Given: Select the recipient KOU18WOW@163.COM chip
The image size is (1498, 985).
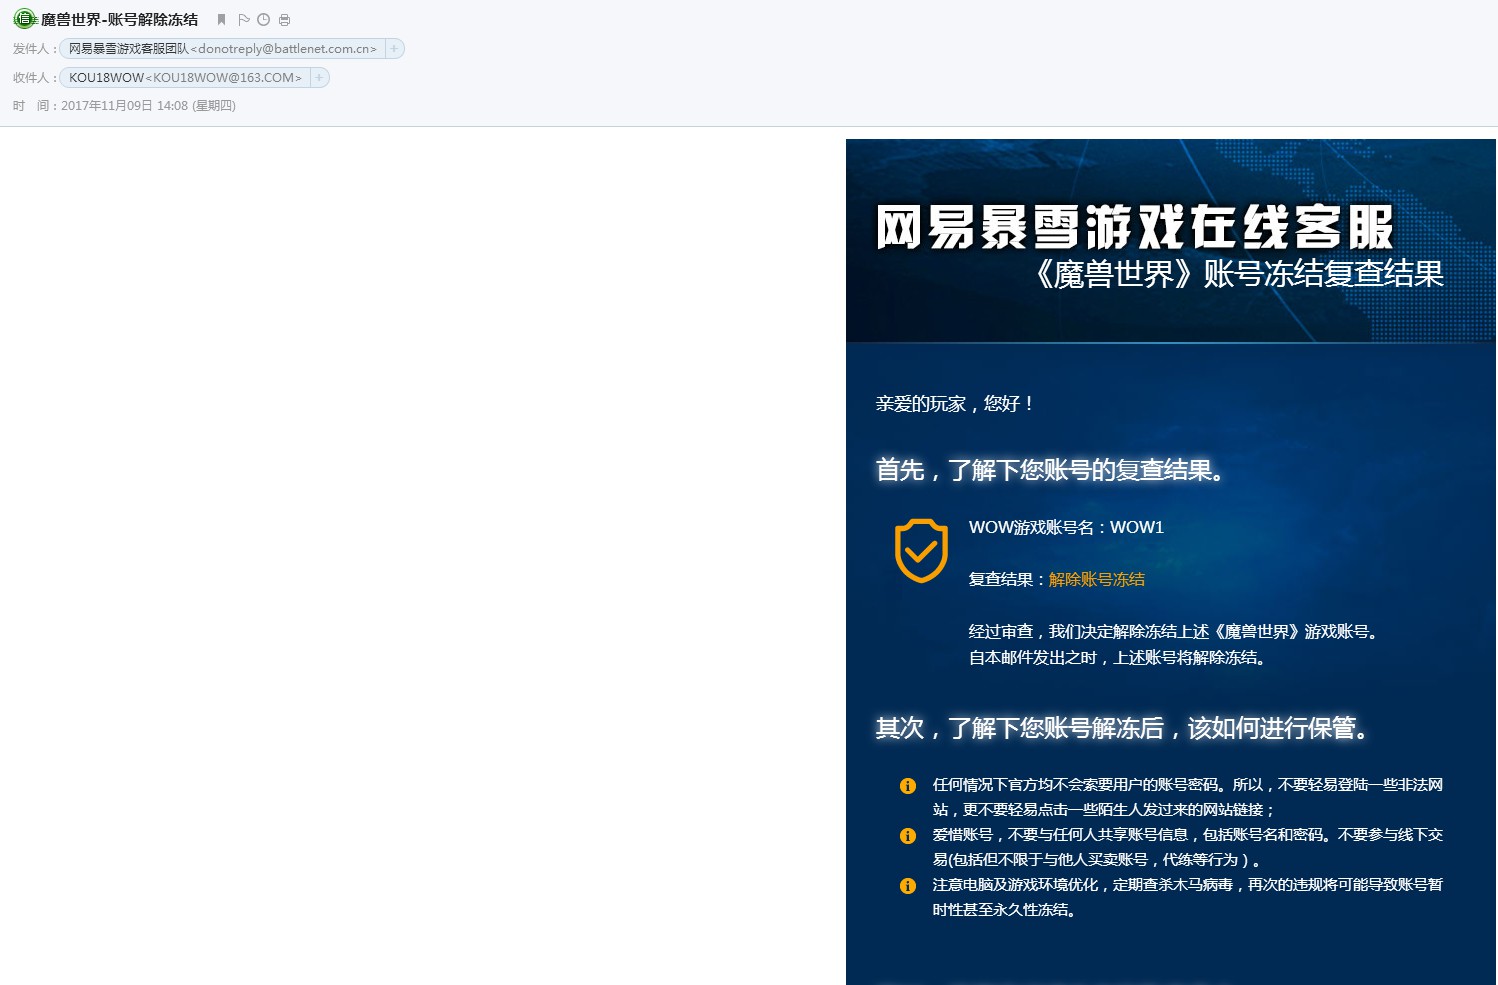Looking at the screenshot, I should coord(185,78).
